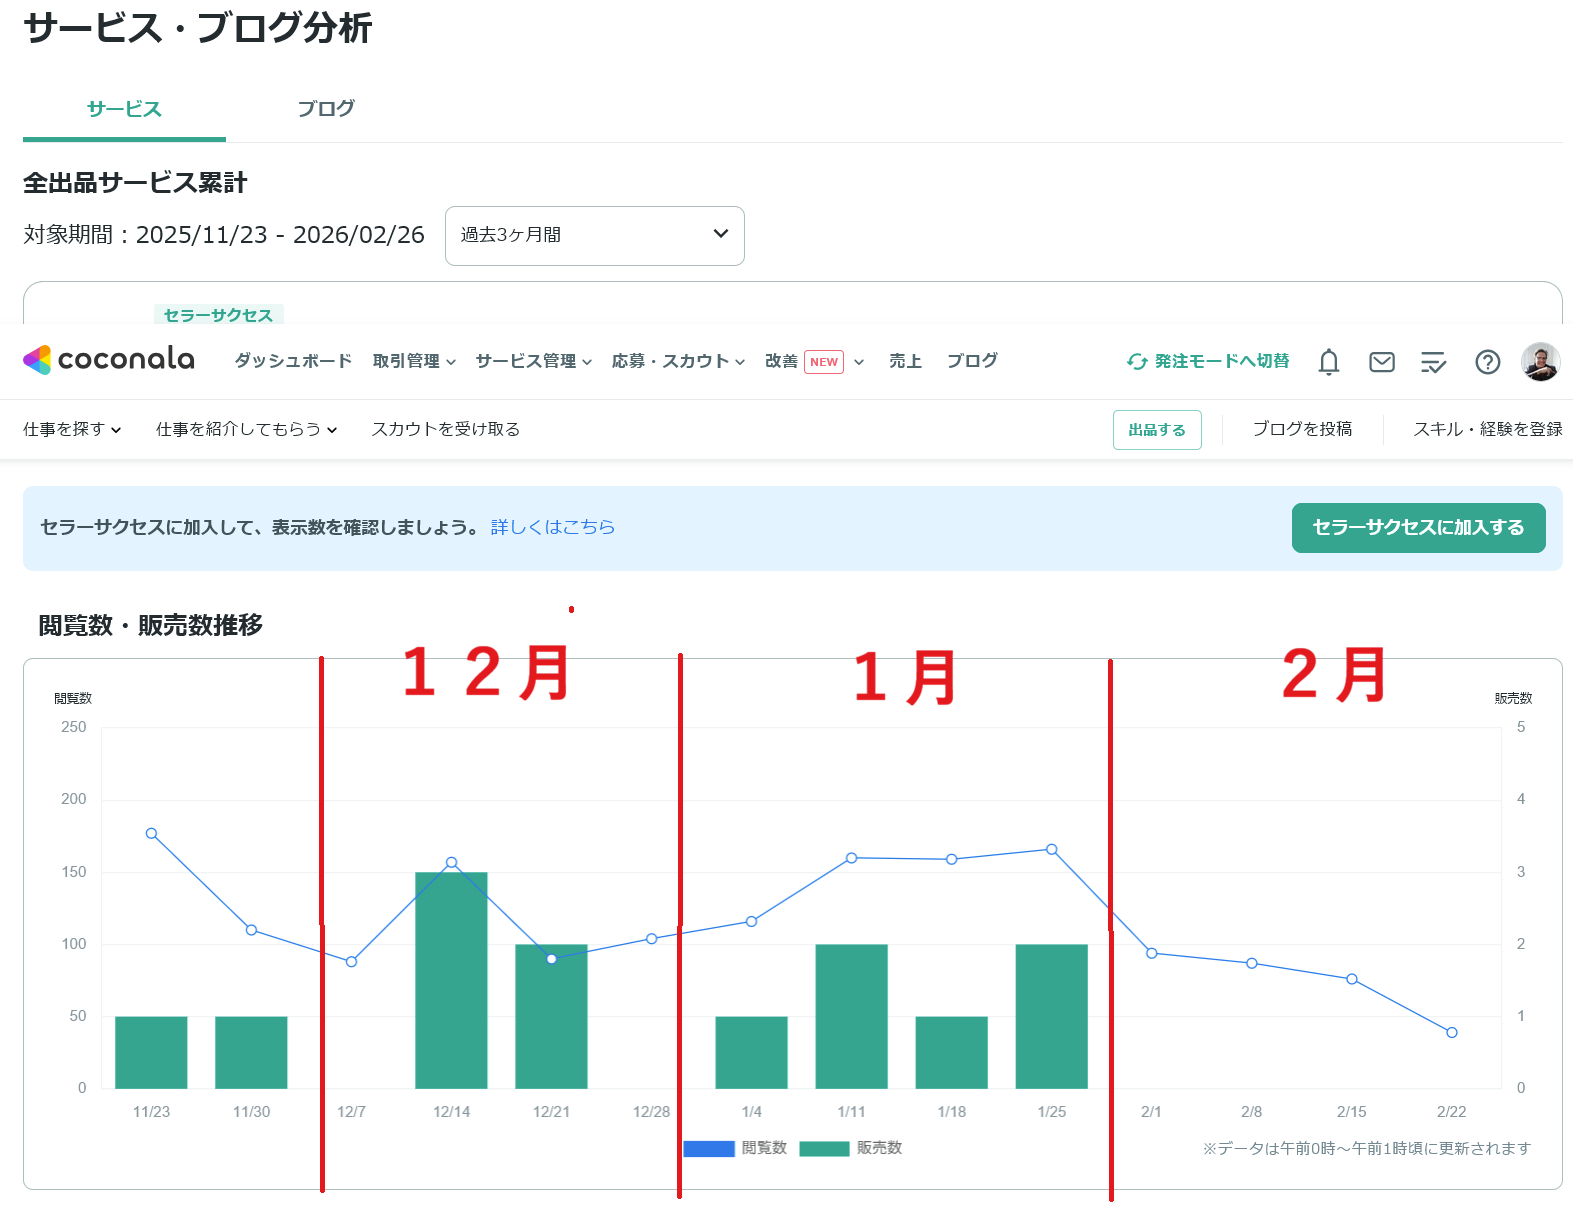Open 売上 in the nav bar
The height and width of the screenshot is (1224, 1573).
[905, 361]
